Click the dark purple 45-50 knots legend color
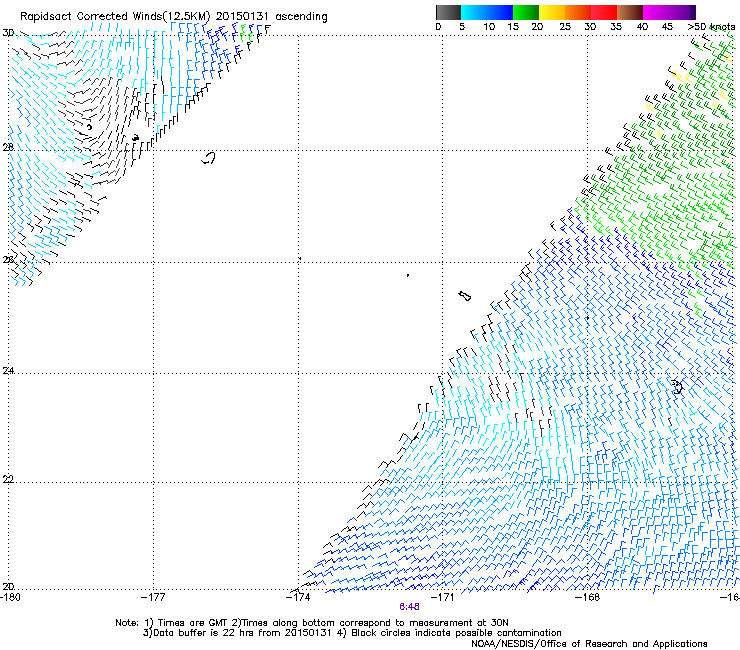The height and width of the screenshot is (650, 740). point(682,12)
